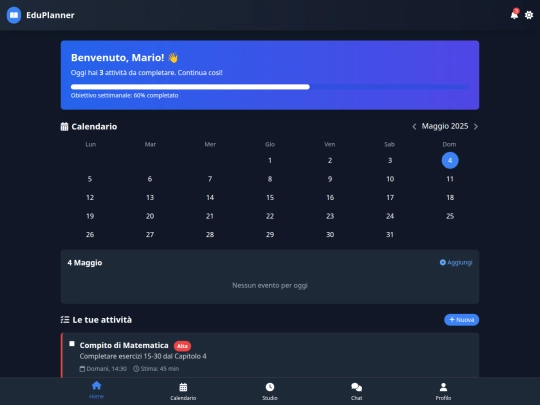The width and height of the screenshot is (540, 405).
Task: Click the Calendario heading calendar icon
Action: (x=64, y=127)
